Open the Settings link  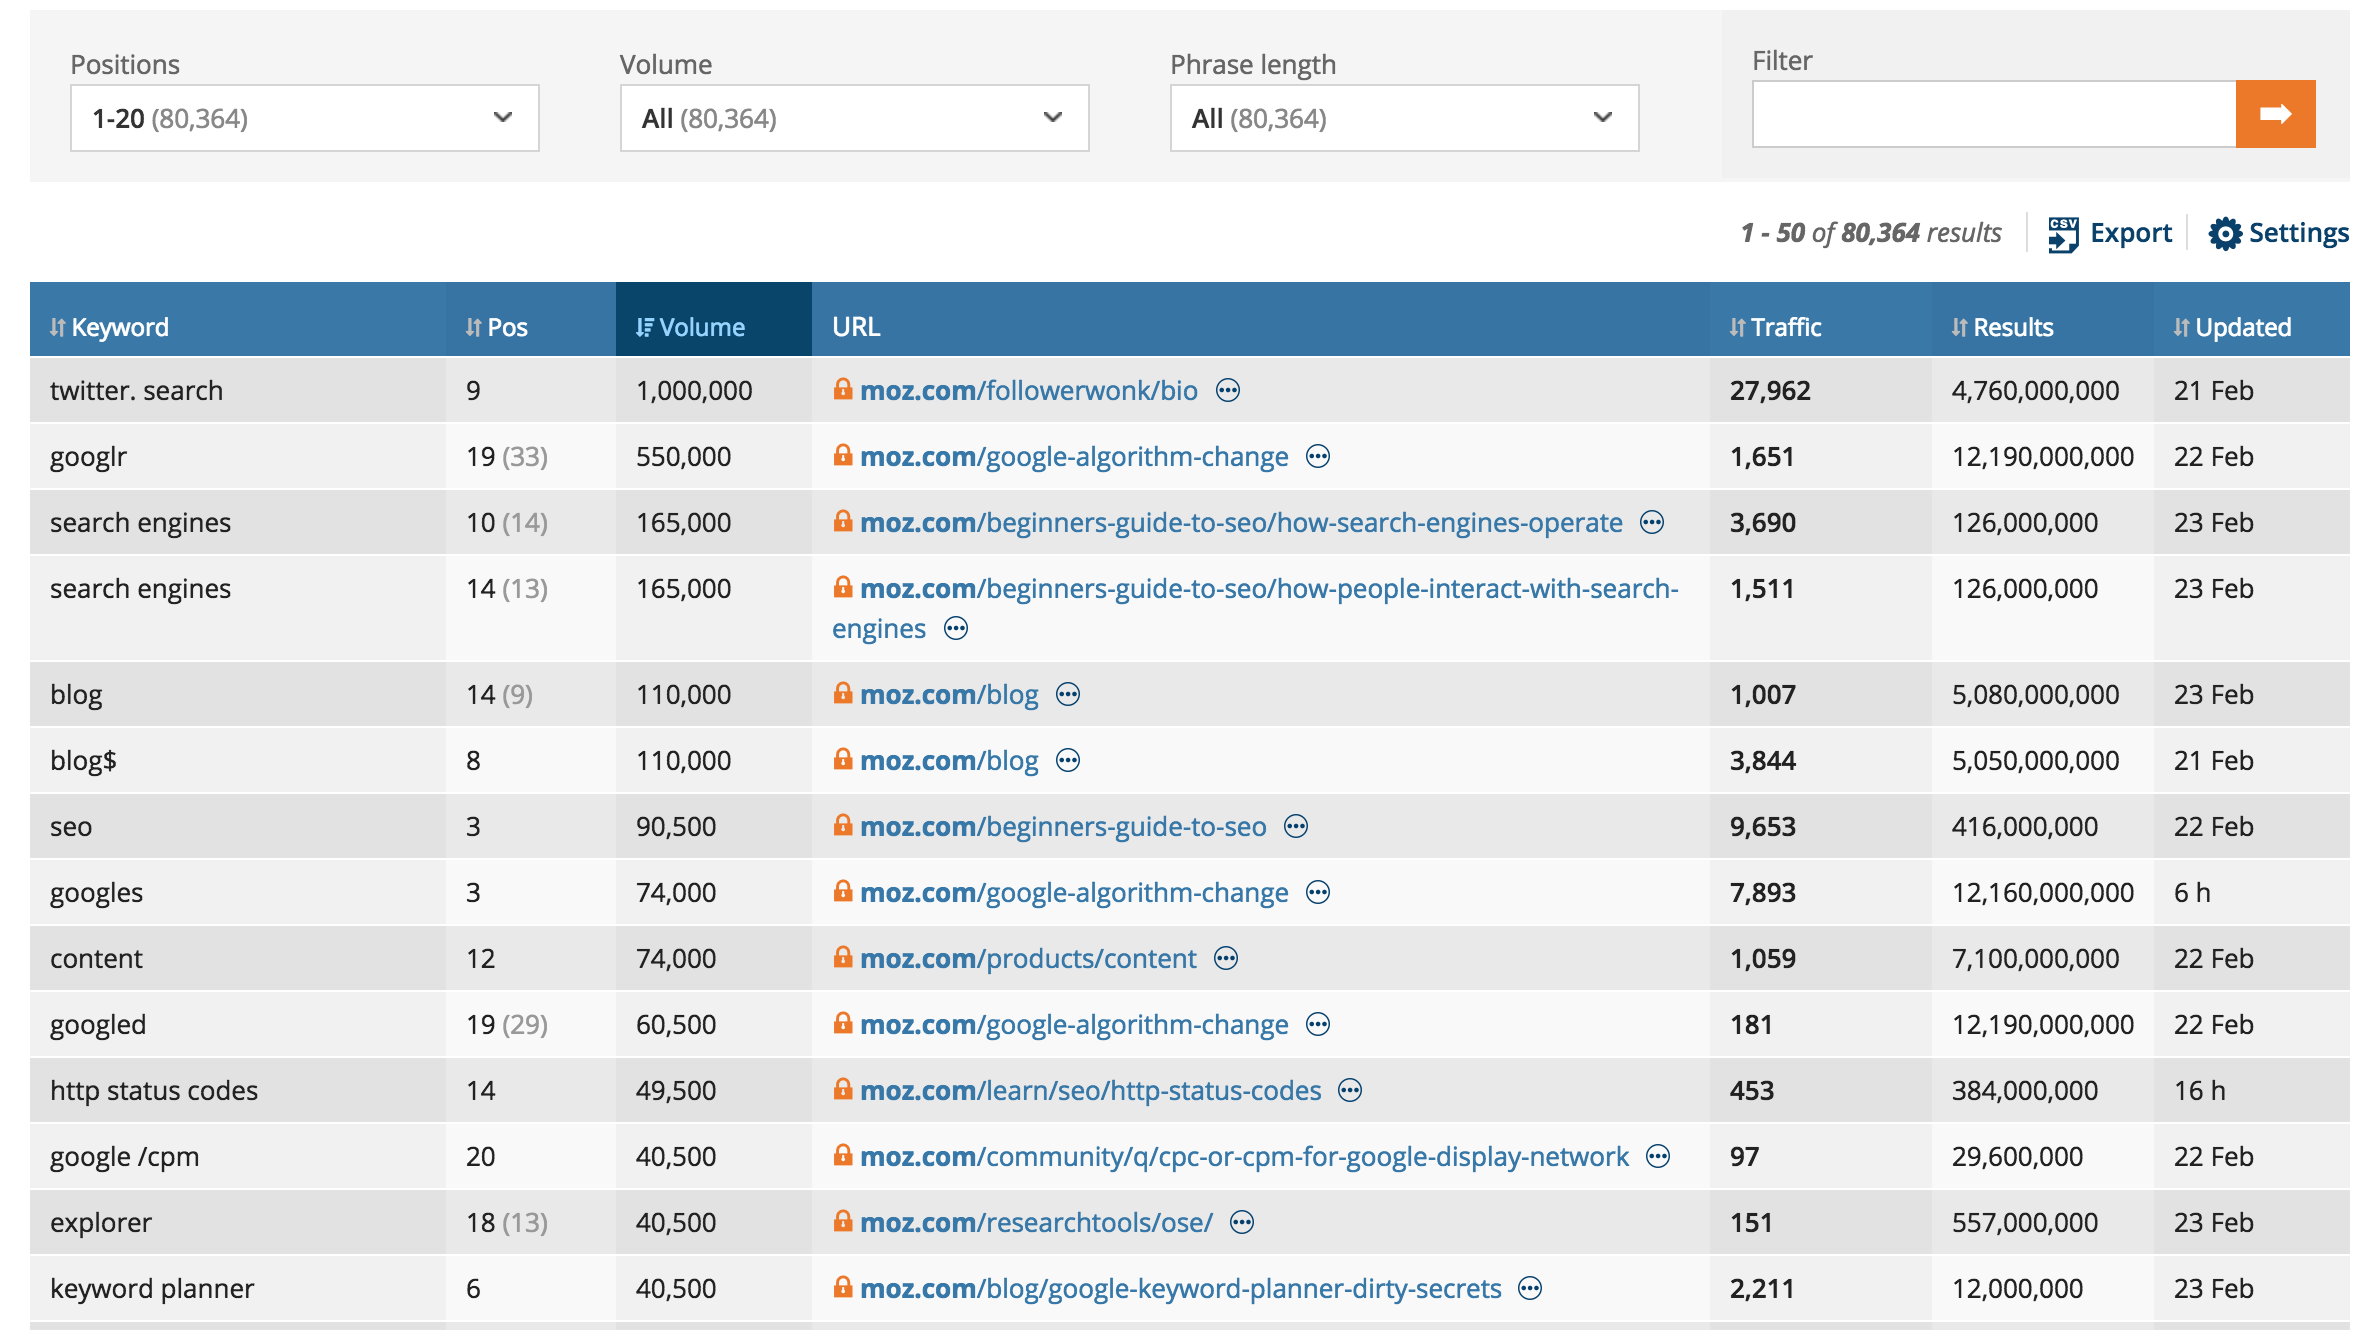click(2298, 233)
